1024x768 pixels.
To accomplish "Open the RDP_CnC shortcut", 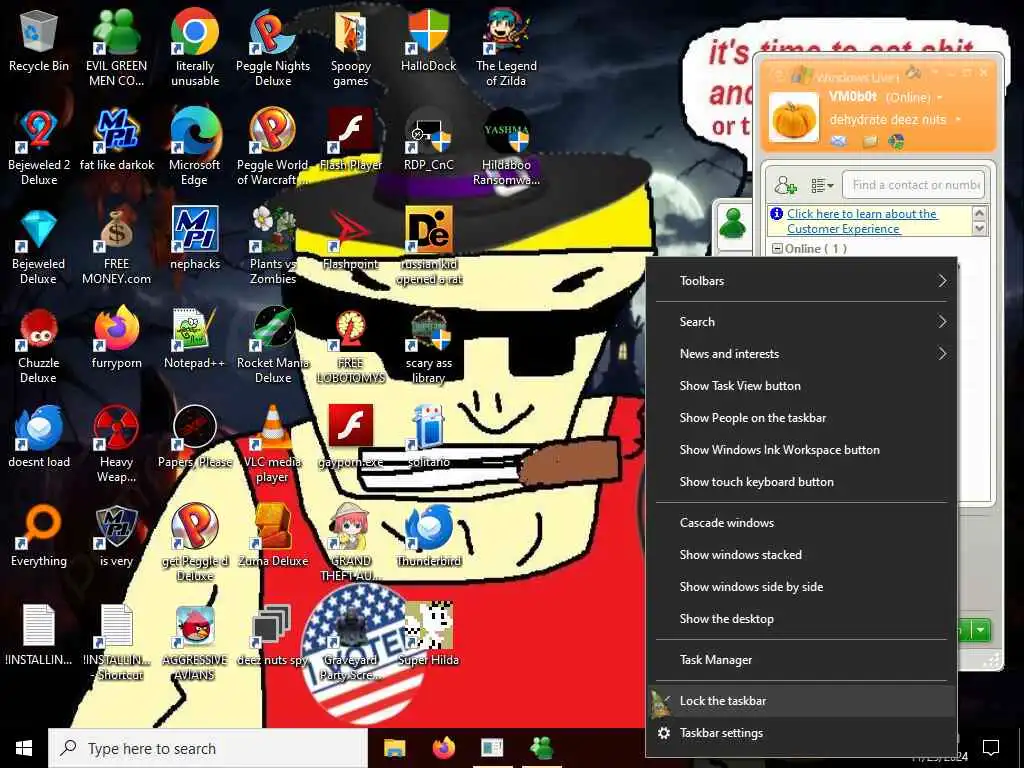I will click(428, 140).
